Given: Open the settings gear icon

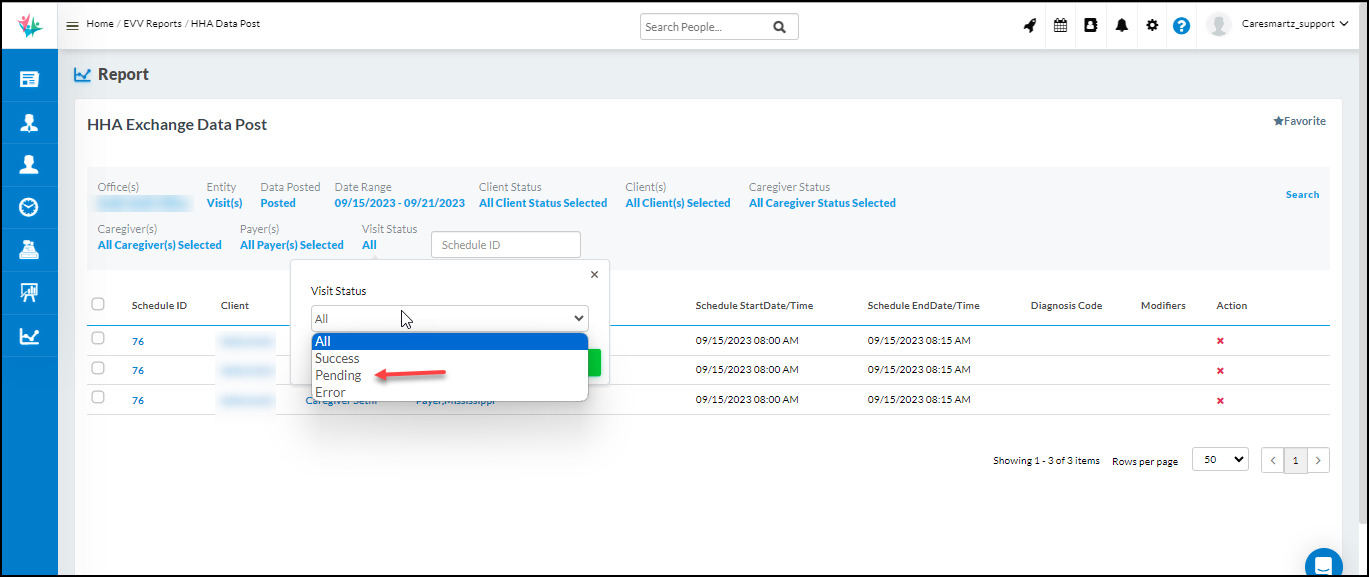Looking at the screenshot, I should [1152, 26].
